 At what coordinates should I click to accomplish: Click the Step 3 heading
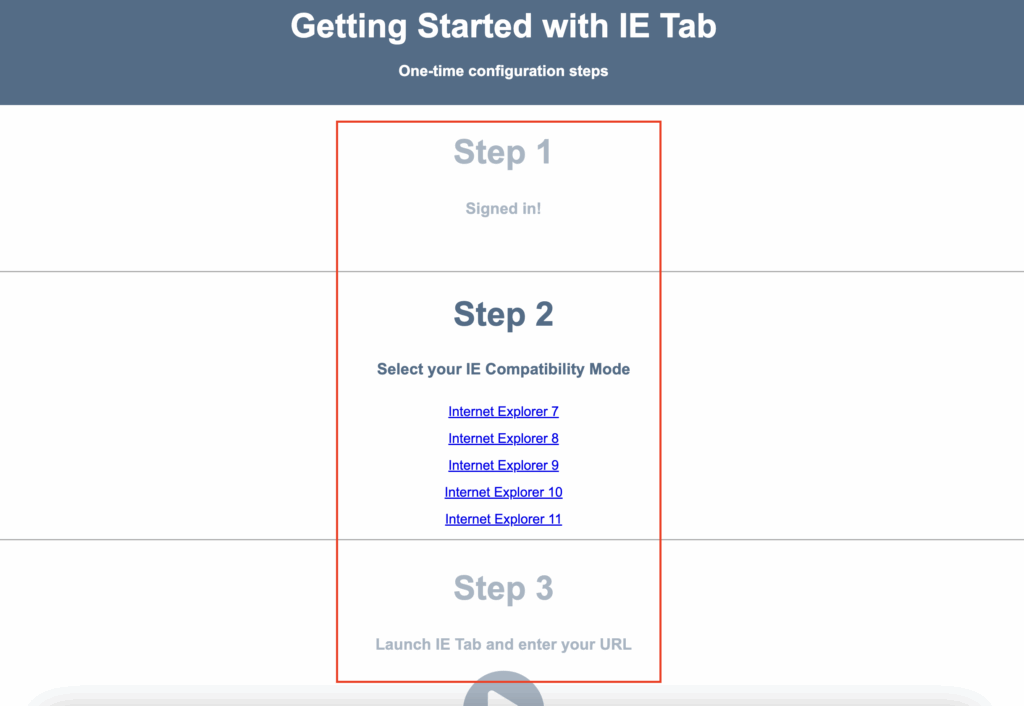pos(503,588)
